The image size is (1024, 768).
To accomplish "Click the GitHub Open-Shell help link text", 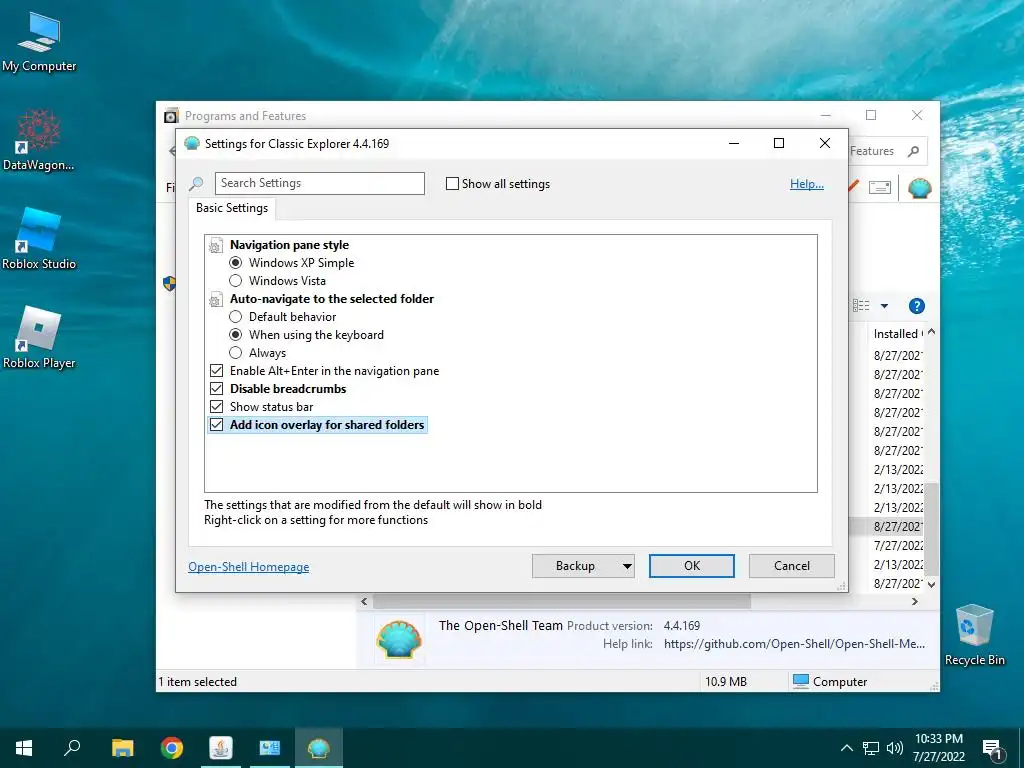I will click(x=794, y=644).
